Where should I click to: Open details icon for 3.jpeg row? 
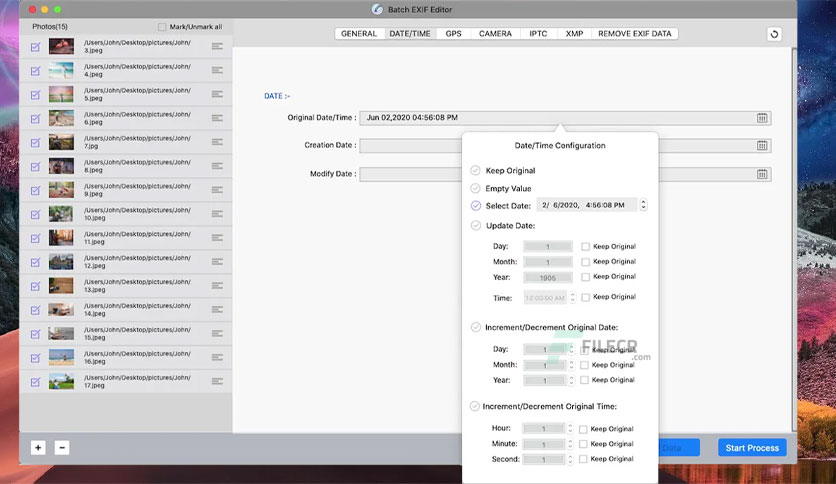coord(217,46)
